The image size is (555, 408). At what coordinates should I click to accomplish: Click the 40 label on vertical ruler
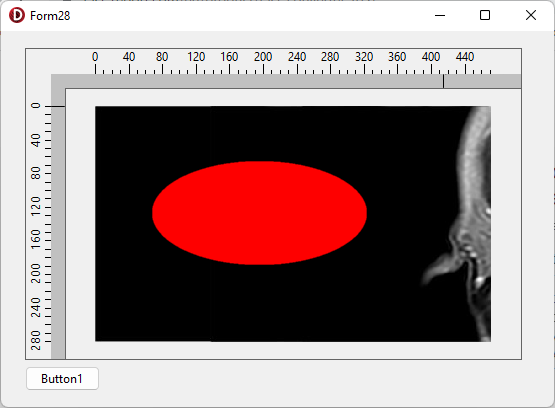coord(36,140)
